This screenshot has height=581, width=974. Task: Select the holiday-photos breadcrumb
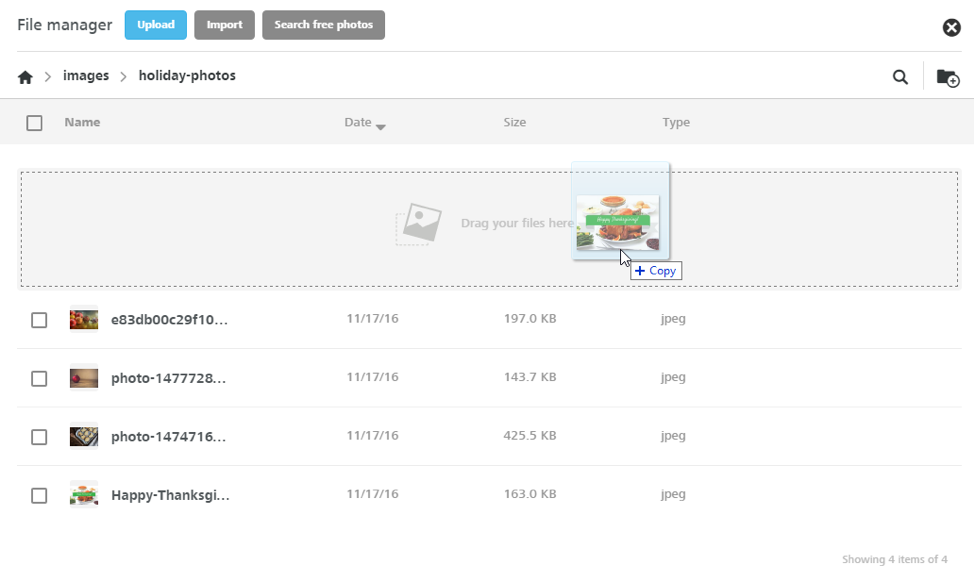point(187,76)
